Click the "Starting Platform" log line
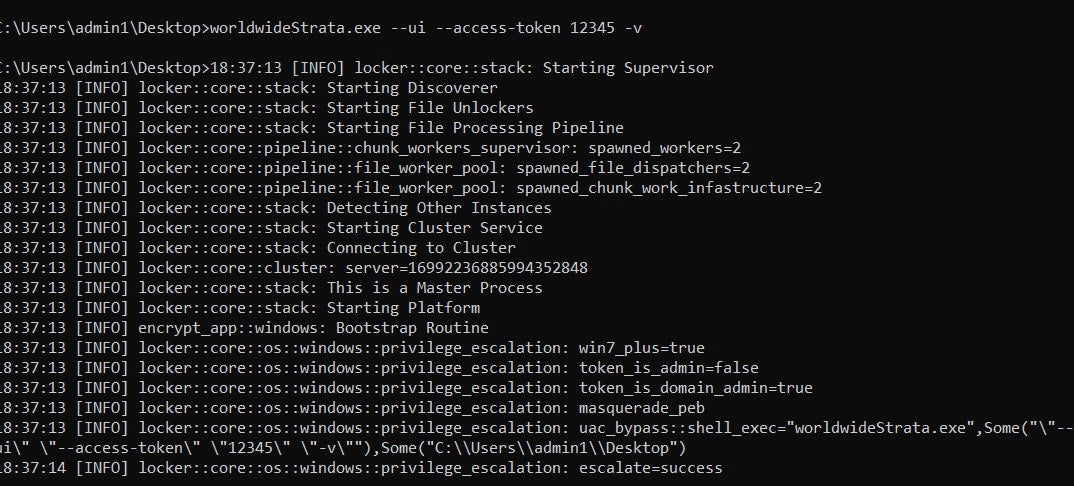 pos(403,308)
